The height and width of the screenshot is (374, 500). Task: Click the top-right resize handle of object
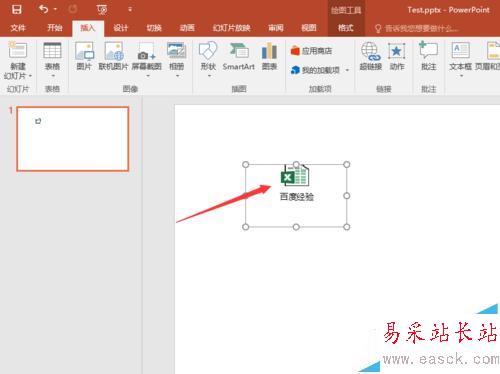(x=347, y=164)
